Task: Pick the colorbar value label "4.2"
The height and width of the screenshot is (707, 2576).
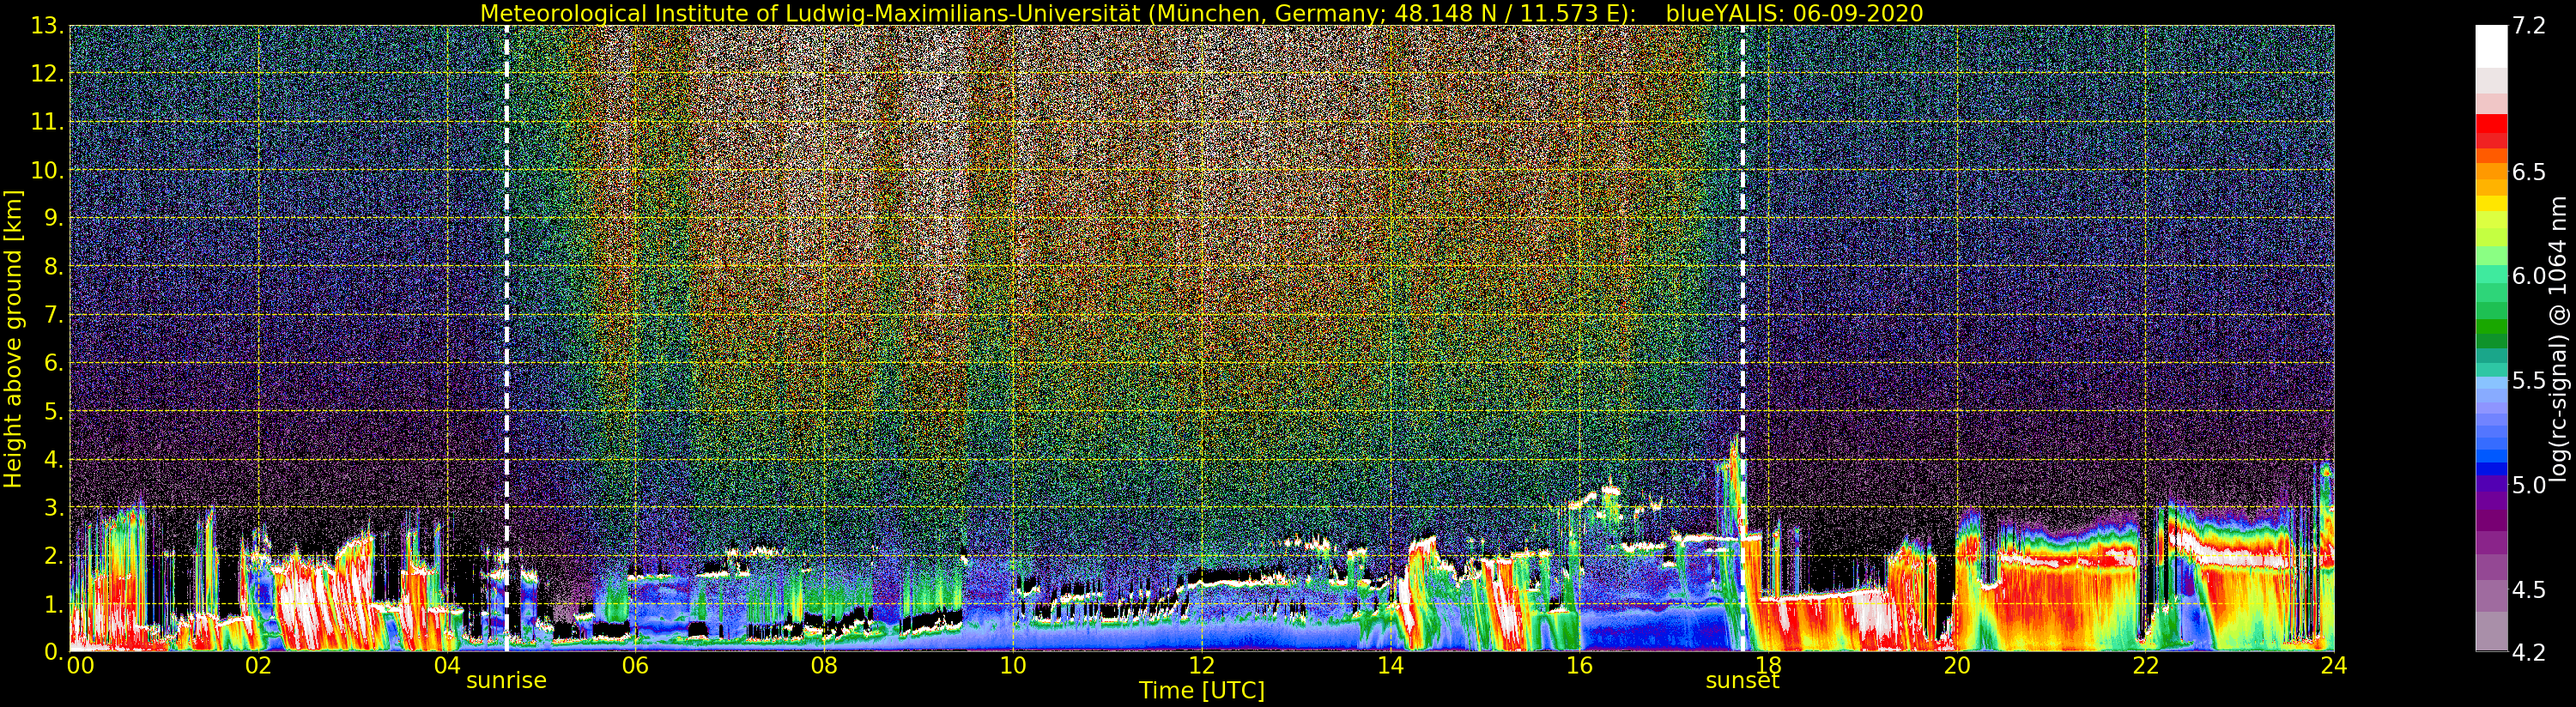Action: pos(2529,652)
